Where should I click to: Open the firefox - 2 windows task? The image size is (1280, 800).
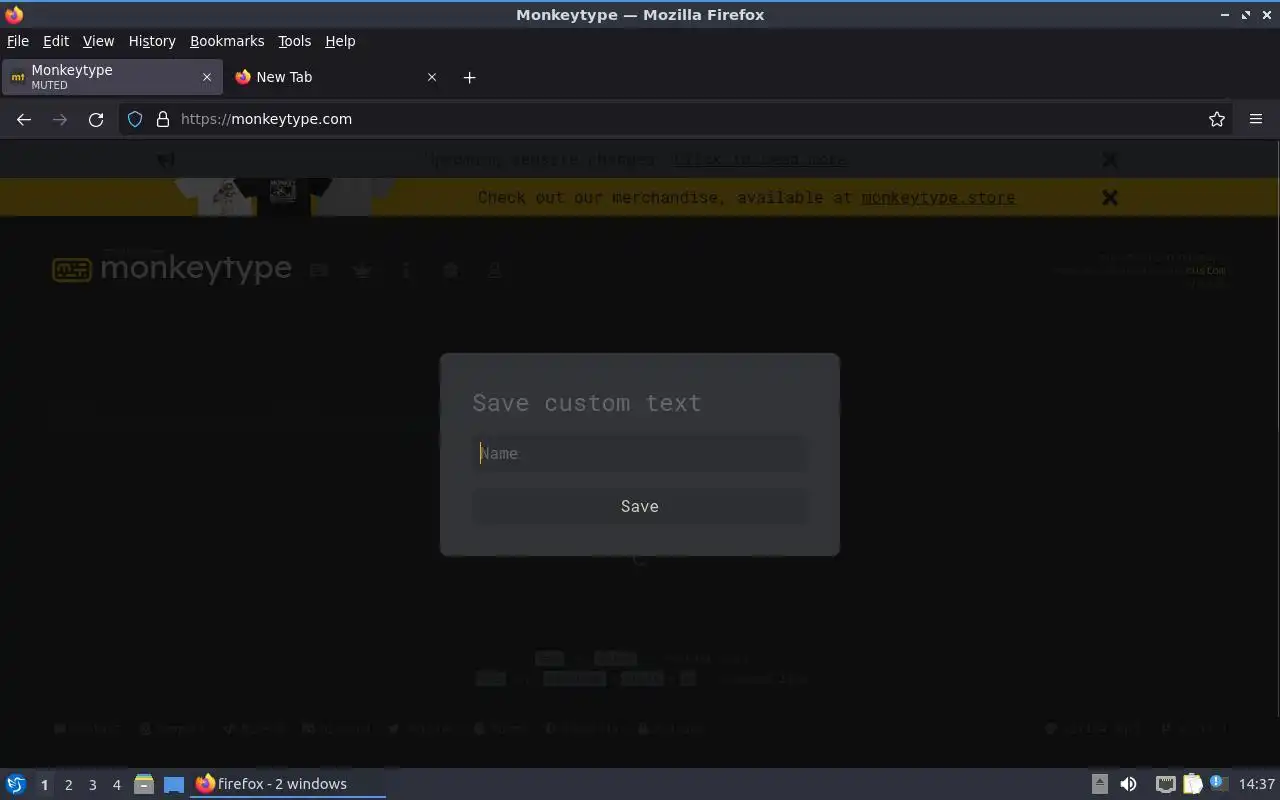click(288, 784)
